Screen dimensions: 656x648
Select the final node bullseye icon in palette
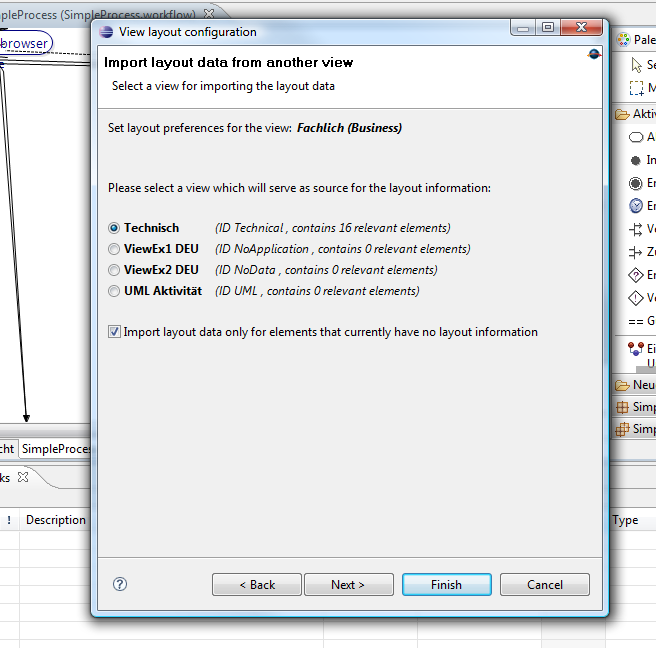tap(636, 183)
